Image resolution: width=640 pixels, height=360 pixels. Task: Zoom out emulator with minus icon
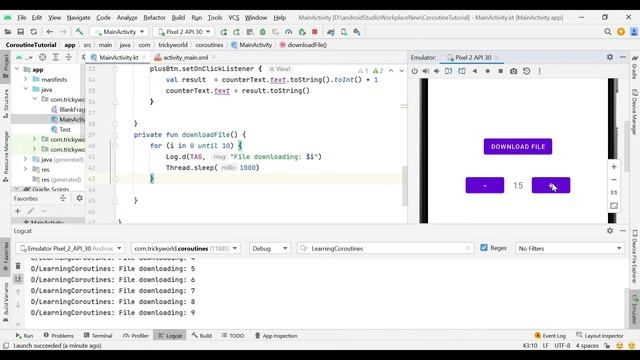pyautogui.click(x=613, y=180)
